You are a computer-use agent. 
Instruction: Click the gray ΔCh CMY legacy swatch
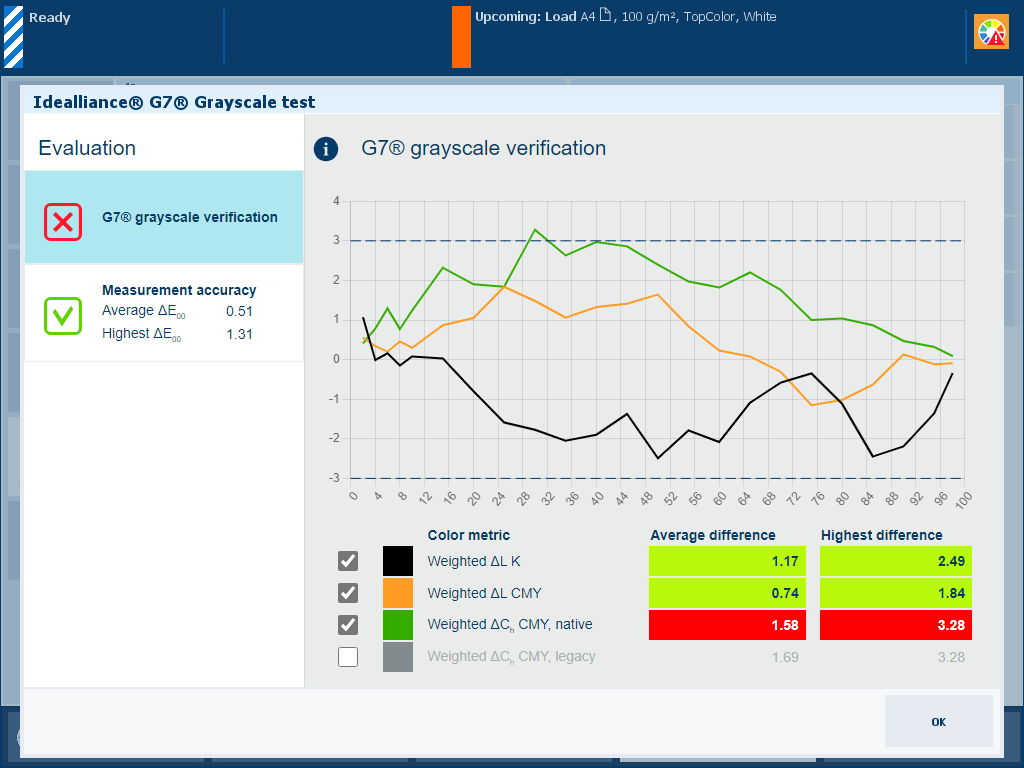[398, 657]
